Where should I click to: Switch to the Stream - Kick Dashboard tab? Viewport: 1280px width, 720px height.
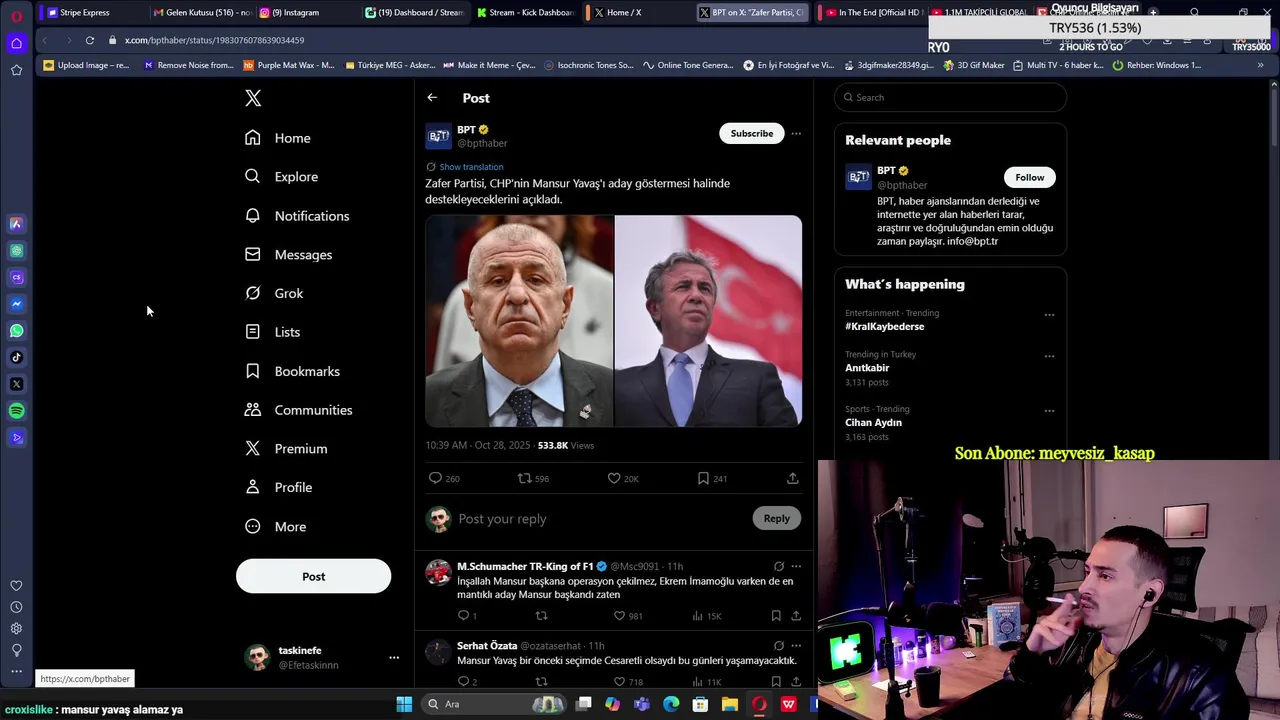click(x=525, y=12)
